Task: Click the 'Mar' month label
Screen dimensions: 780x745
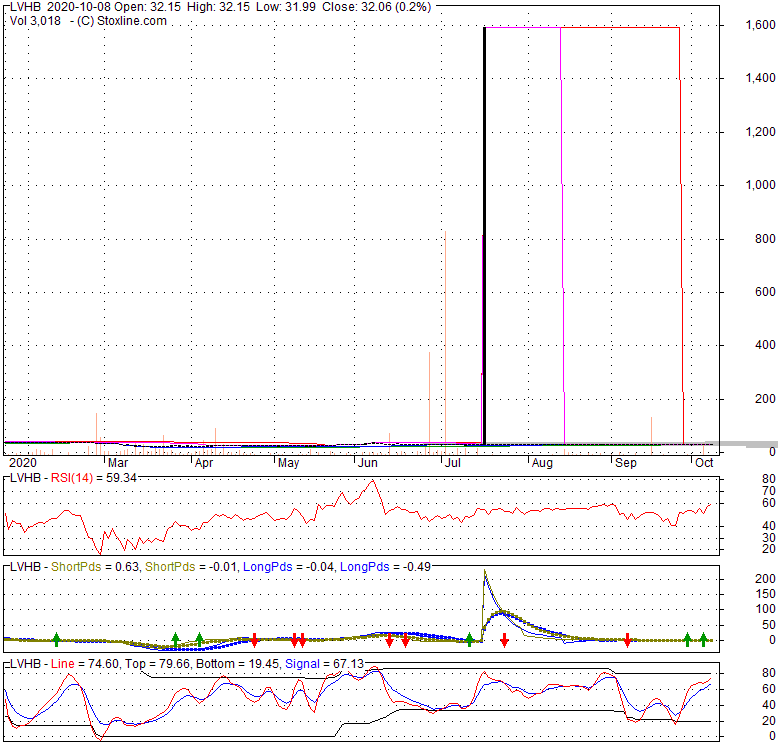Action: tap(118, 463)
